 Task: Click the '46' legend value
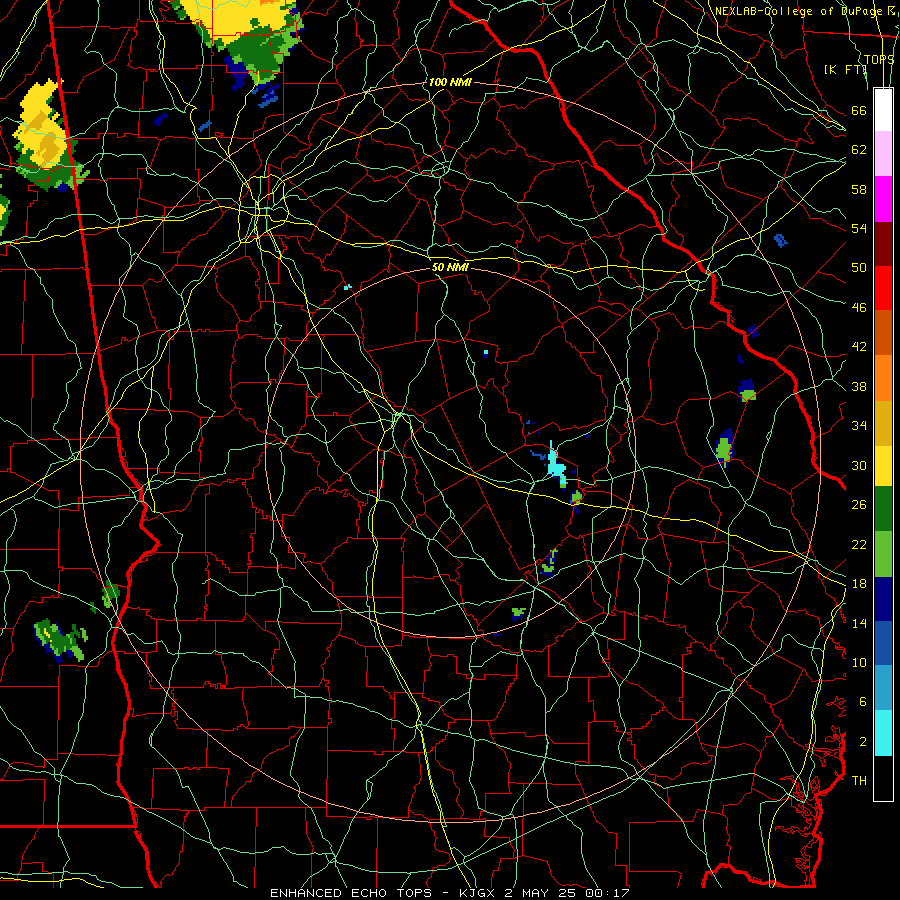pos(859,307)
